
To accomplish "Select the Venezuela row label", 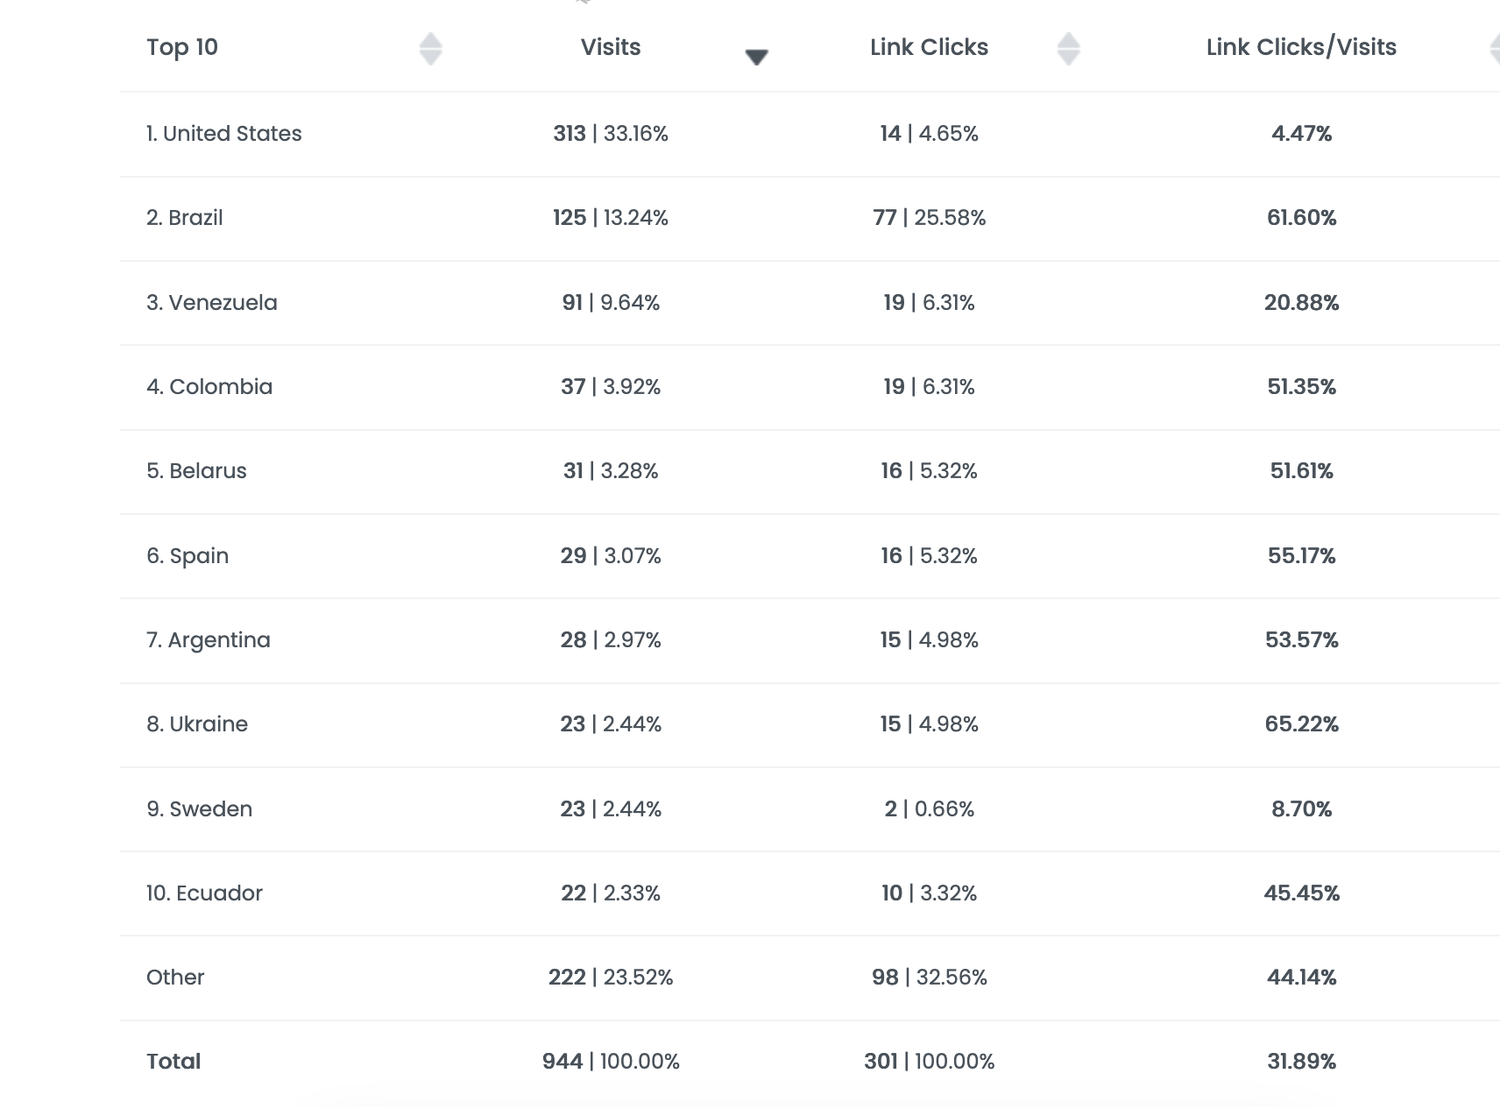I will pyautogui.click(x=212, y=302).
